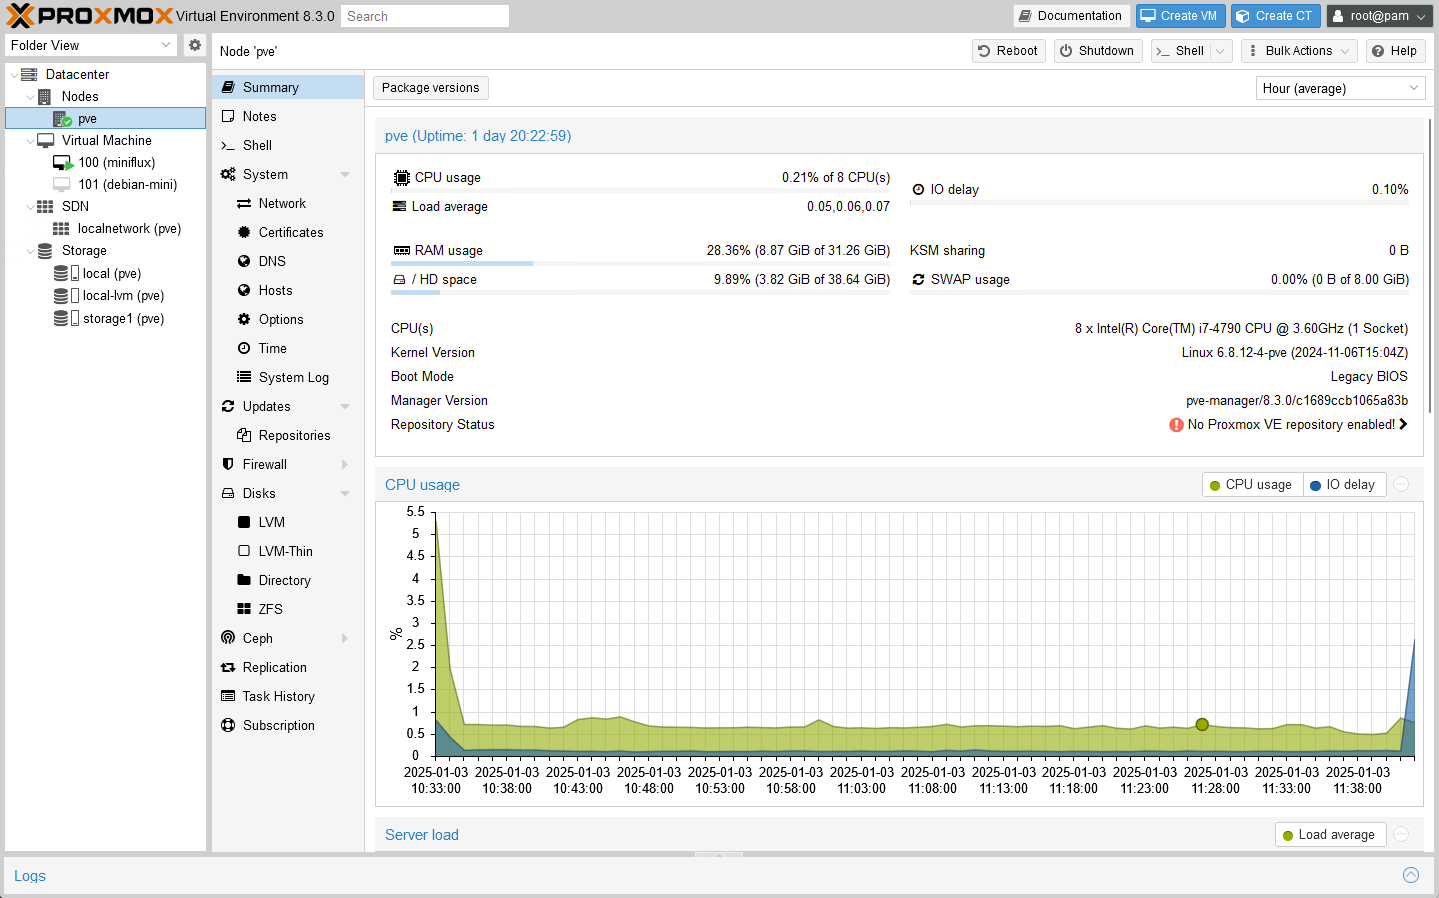The image size is (1439, 898).
Task: Toggle the Load average legend series
Action: 1329,835
